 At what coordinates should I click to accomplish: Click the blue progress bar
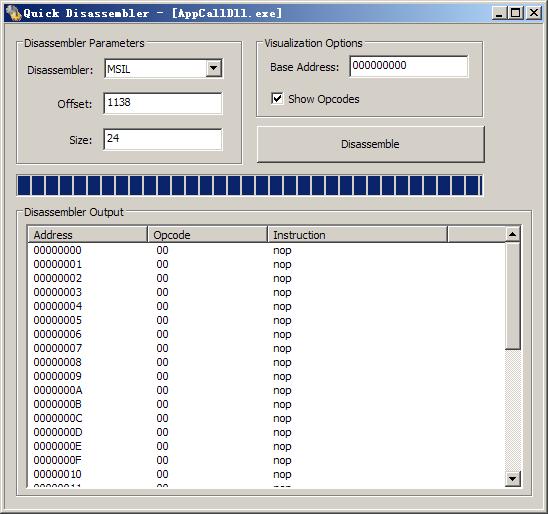point(250,185)
